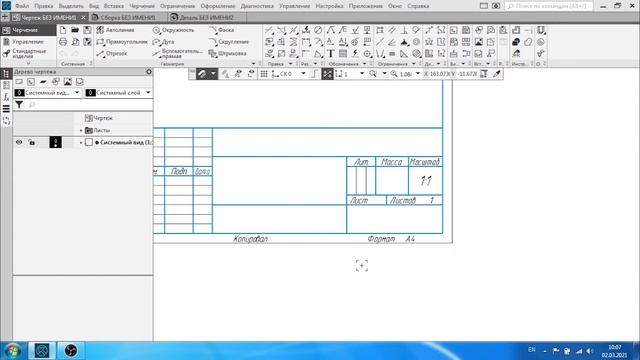Image resolution: width=640 pixels, height=360 pixels.
Task: Click the zoom window magnifier icon
Action: [373, 74]
